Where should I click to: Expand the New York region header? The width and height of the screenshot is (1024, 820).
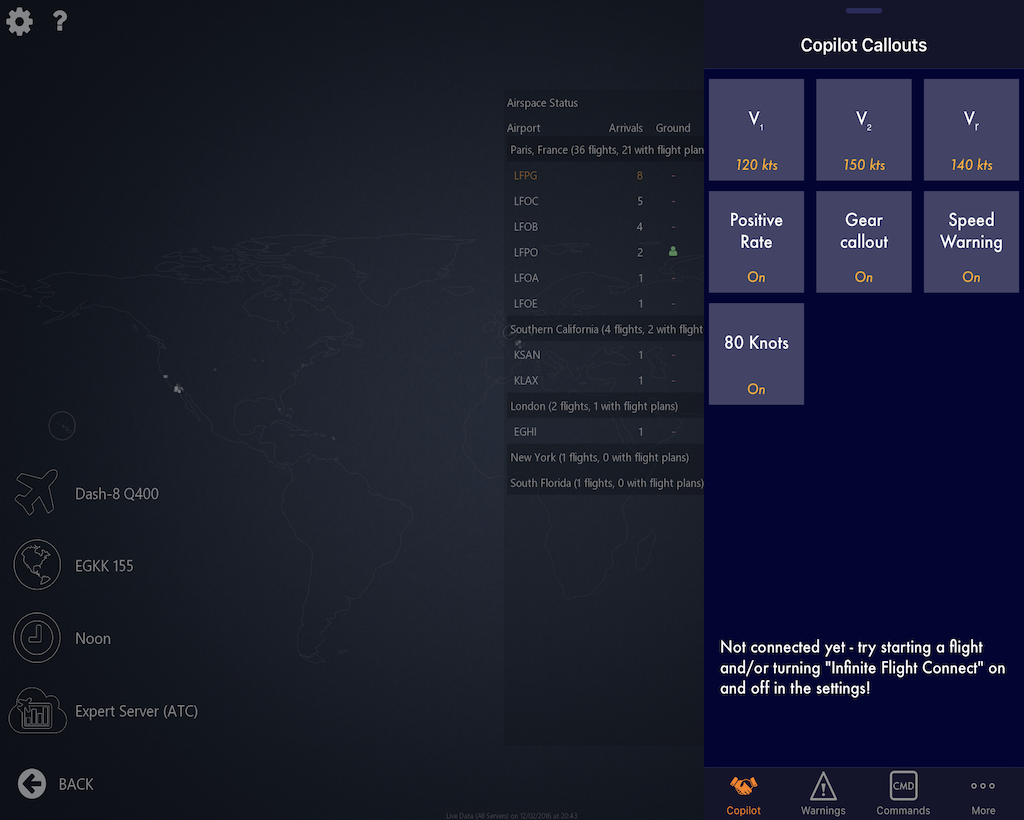[605, 458]
